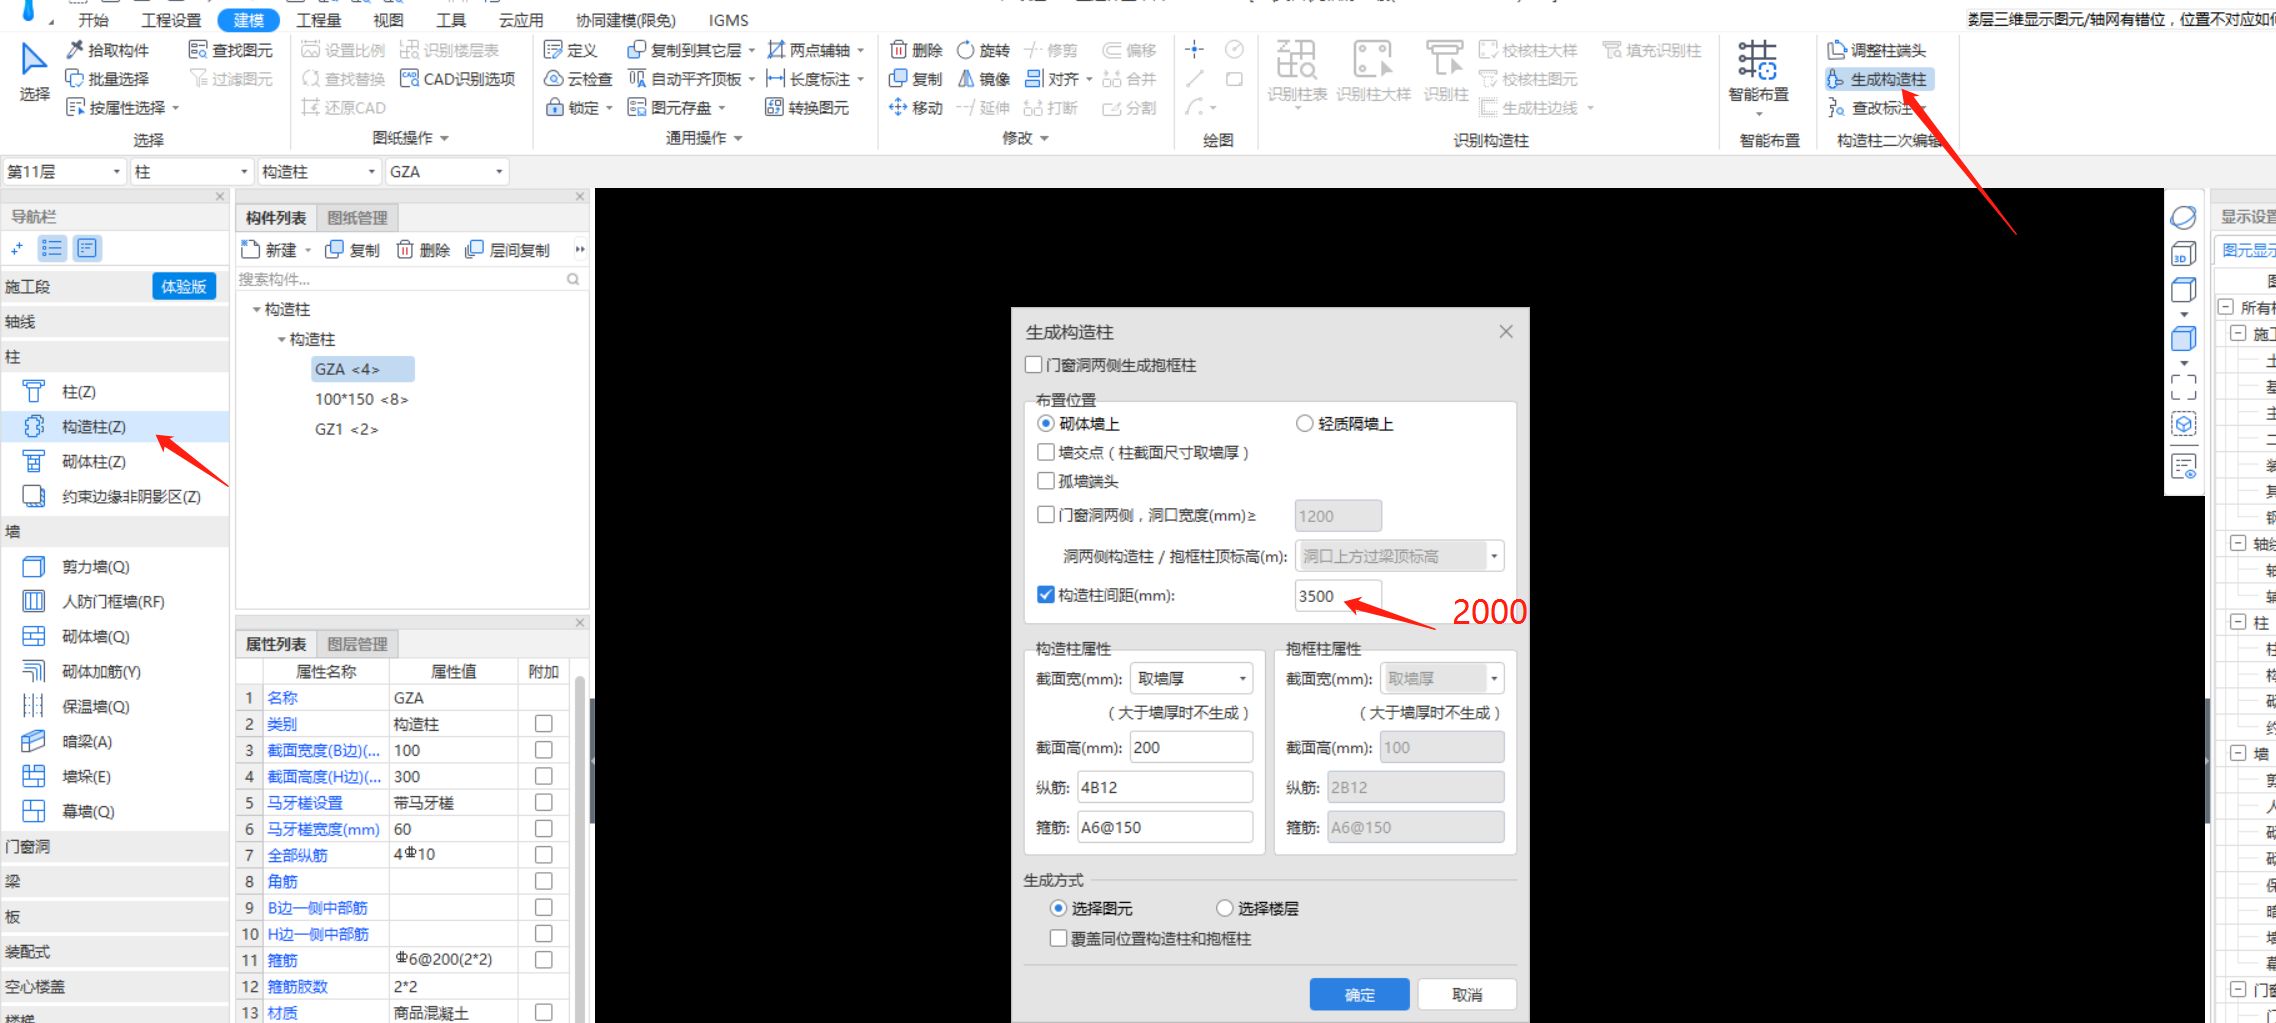This screenshot has height=1023, width=2276.
Task: Click 复制 in component list toolbar
Action: point(353,250)
